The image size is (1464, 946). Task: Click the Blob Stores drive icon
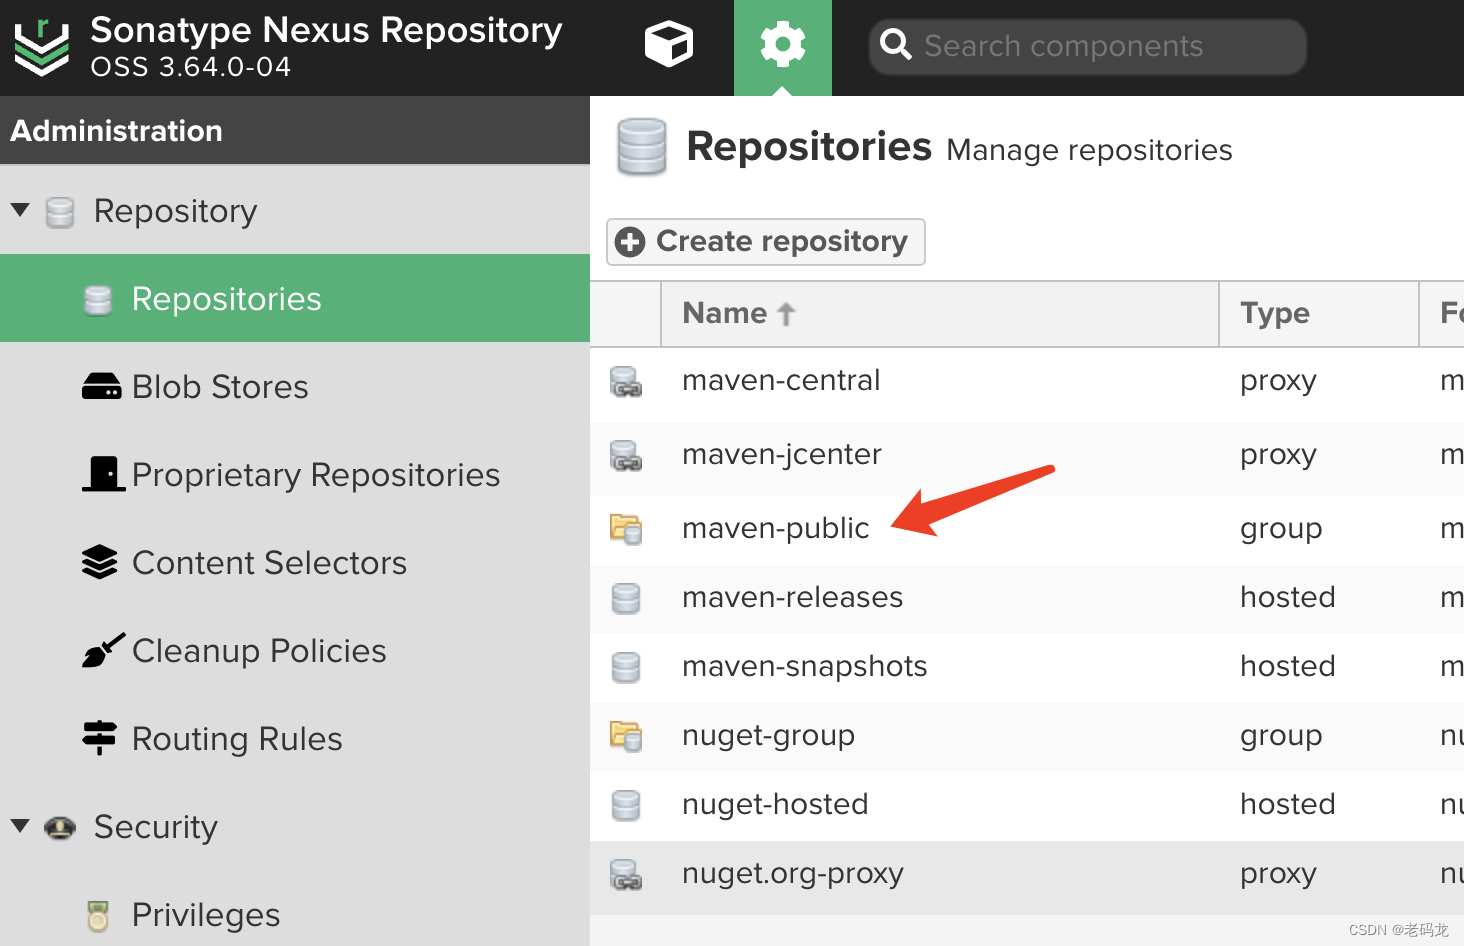pyautogui.click(x=101, y=386)
